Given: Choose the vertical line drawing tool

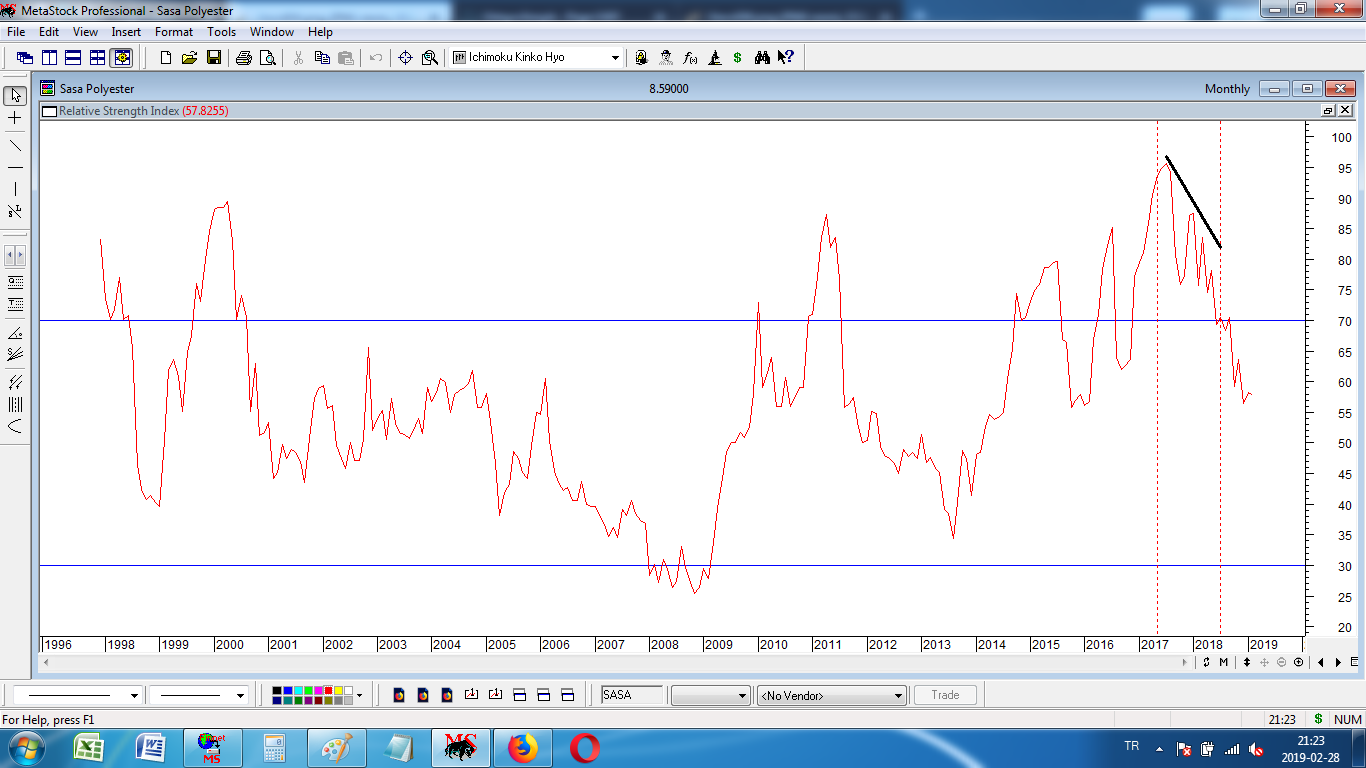Looking at the screenshot, I should pyautogui.click(x=15, y=189).
